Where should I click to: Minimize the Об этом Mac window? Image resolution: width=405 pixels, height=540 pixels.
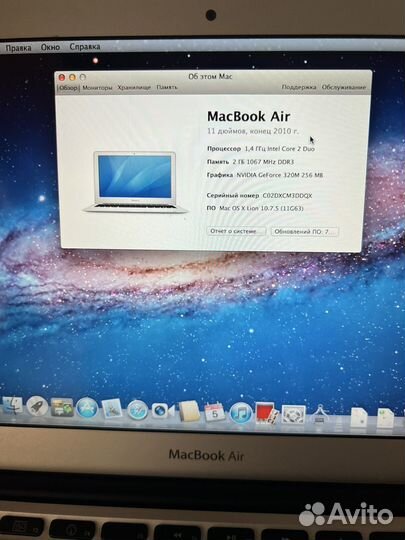pos(72,77)
